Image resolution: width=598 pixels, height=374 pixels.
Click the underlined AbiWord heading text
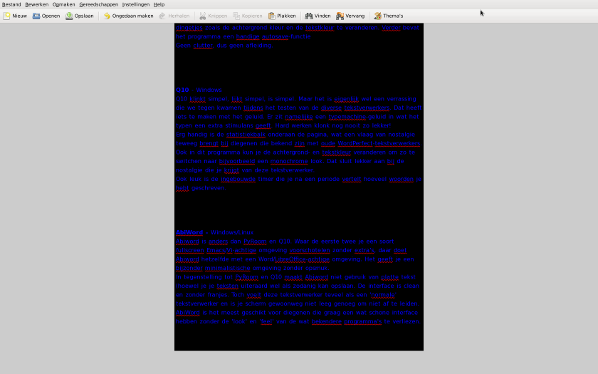(x=189, y=232)
